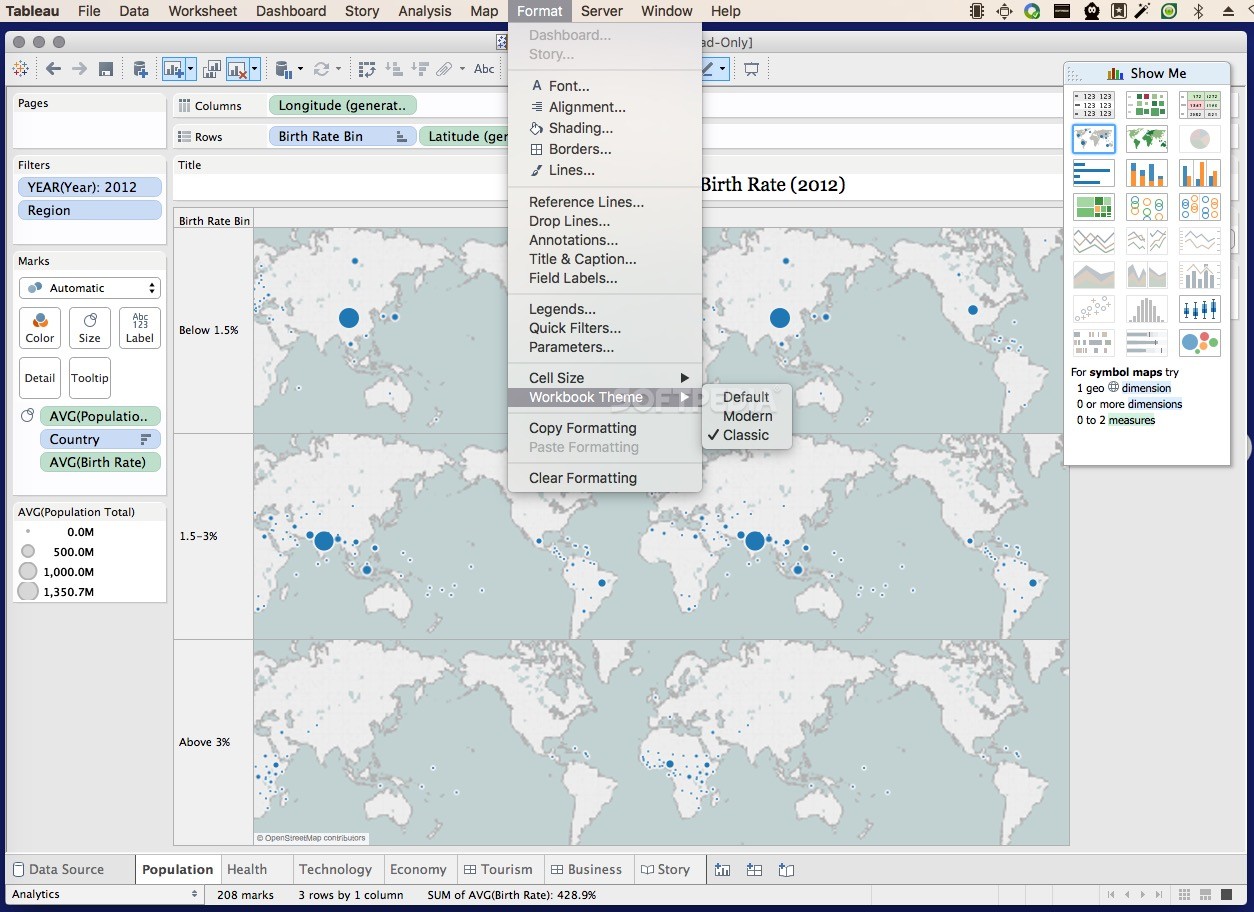Open the Marks type Automatic dropdown

(90, 288)
